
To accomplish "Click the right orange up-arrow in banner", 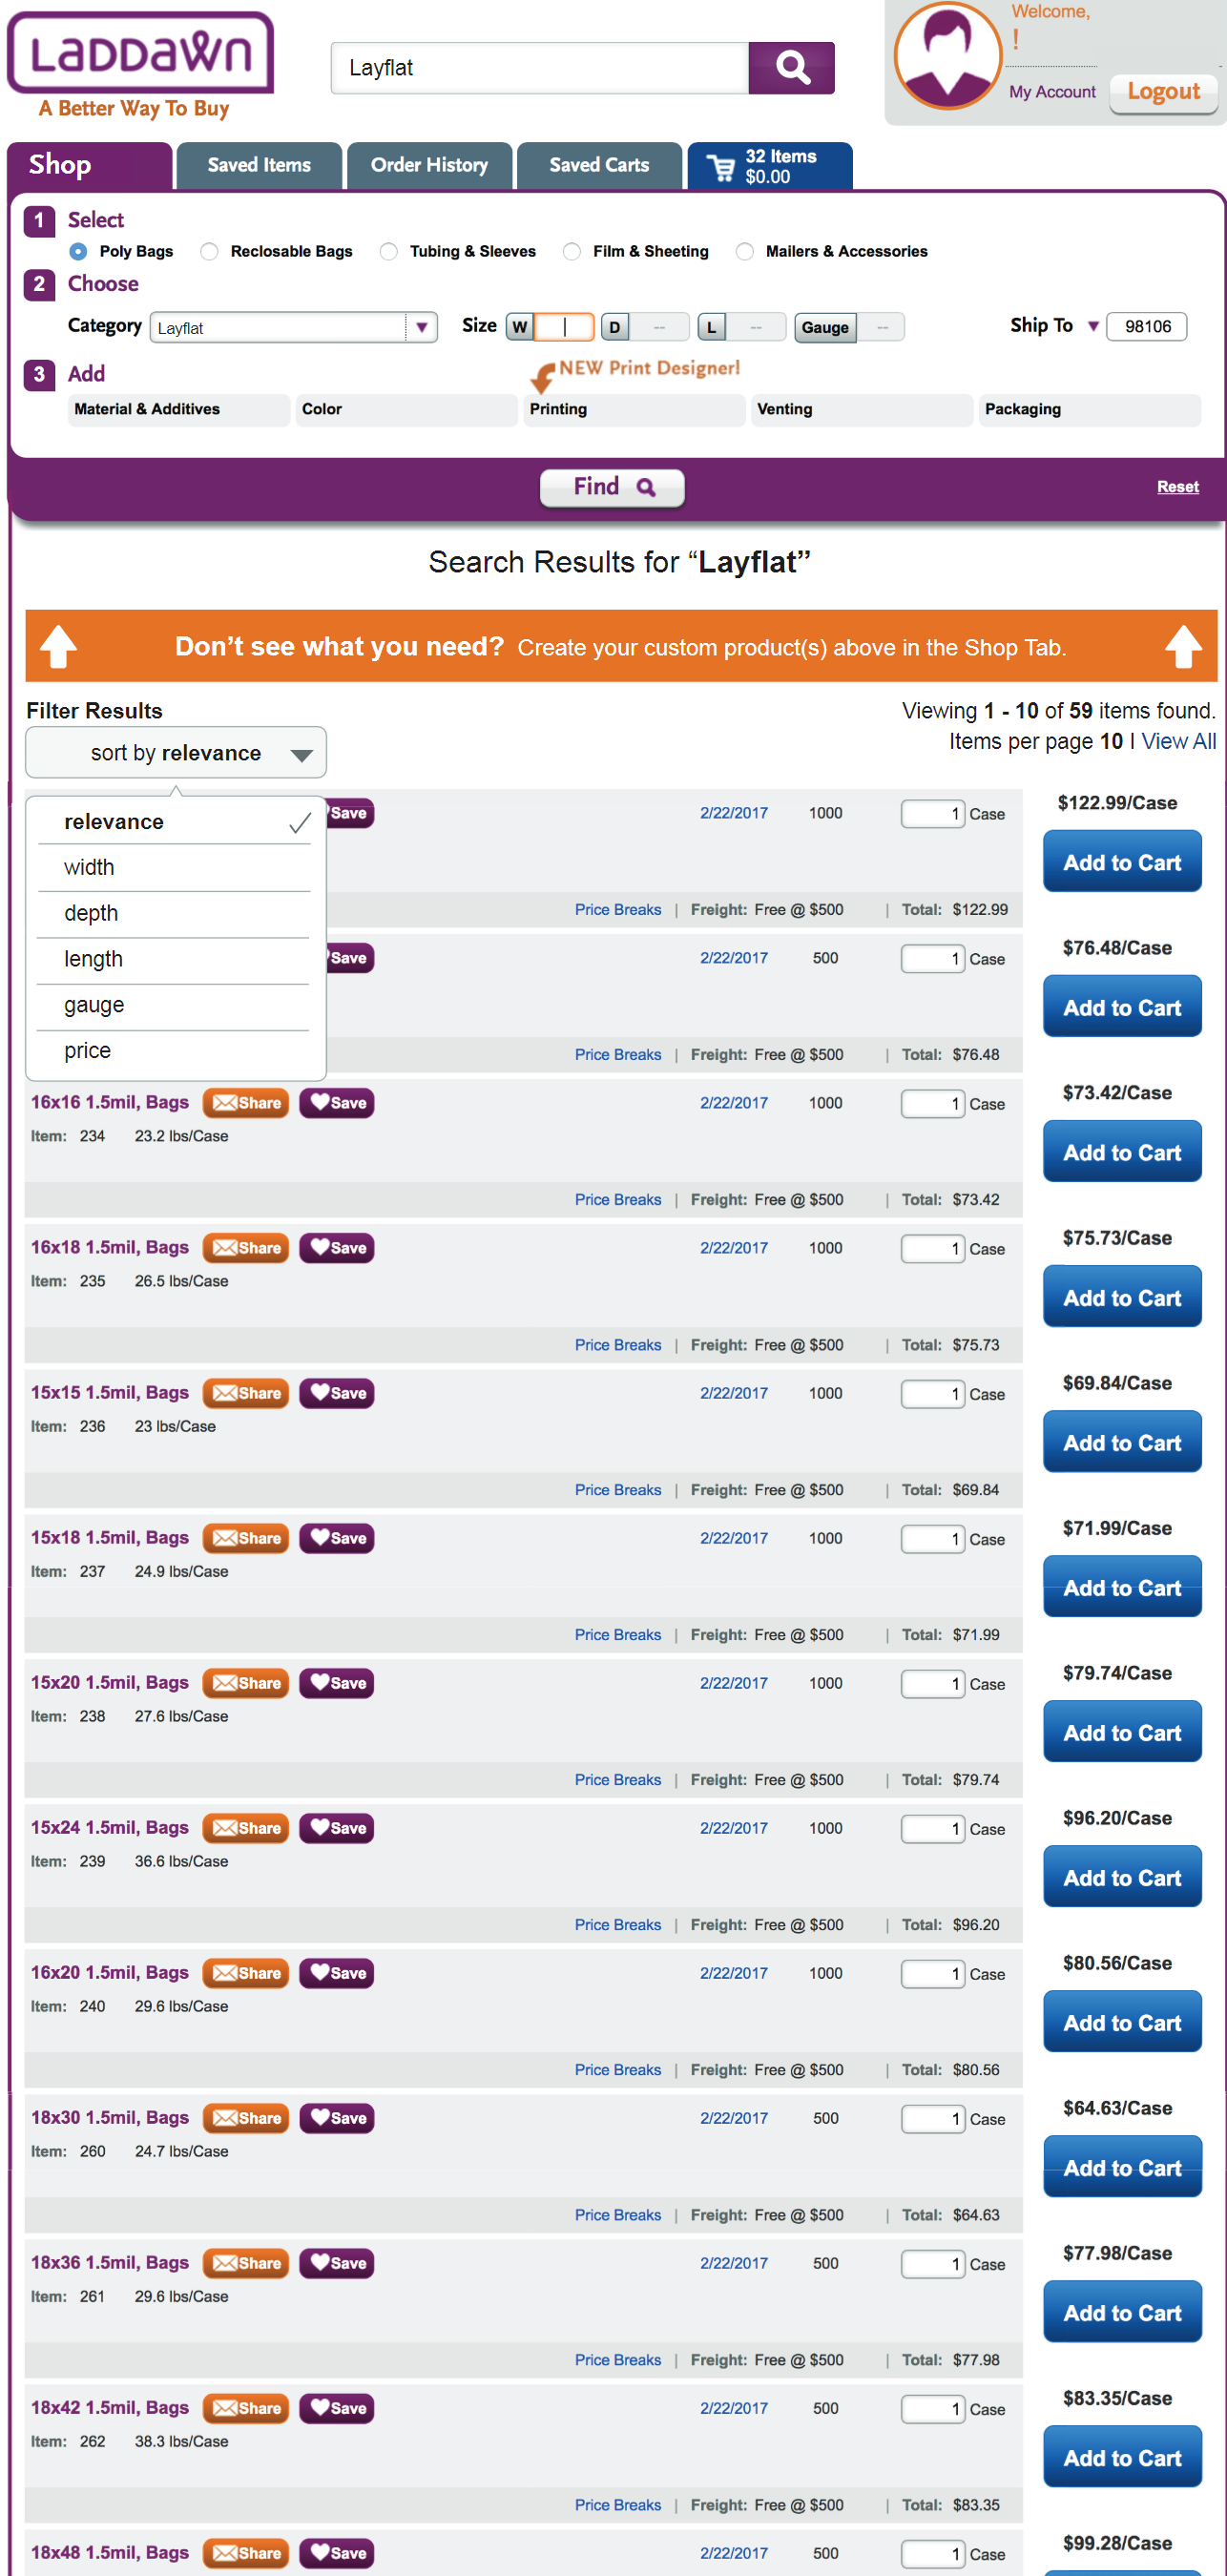I will (1183, 646).
